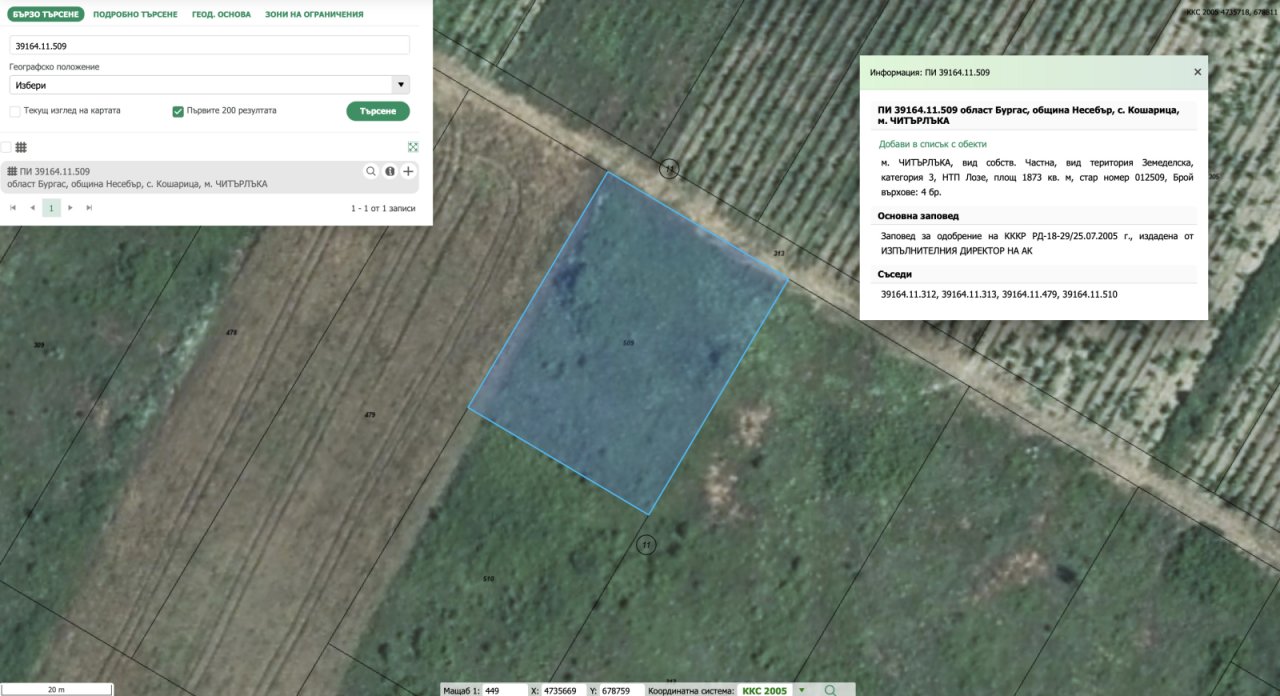Click the coordinate search magnifier in bottom bar
Viewport: 1280px width, 696px height.
(x=830, y=690)
